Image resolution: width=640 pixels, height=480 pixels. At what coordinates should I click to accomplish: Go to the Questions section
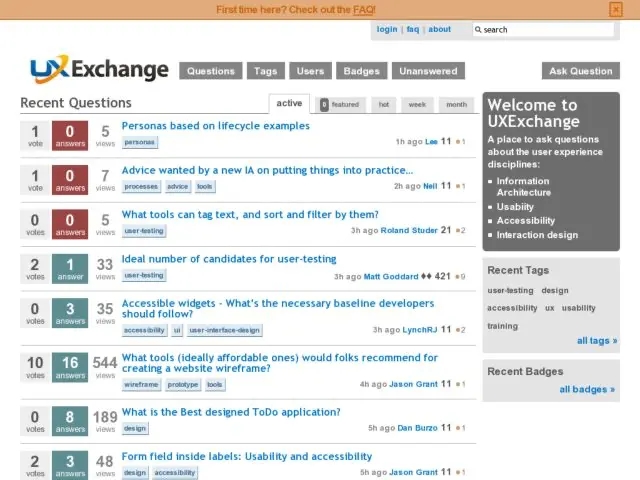point(211,71)
